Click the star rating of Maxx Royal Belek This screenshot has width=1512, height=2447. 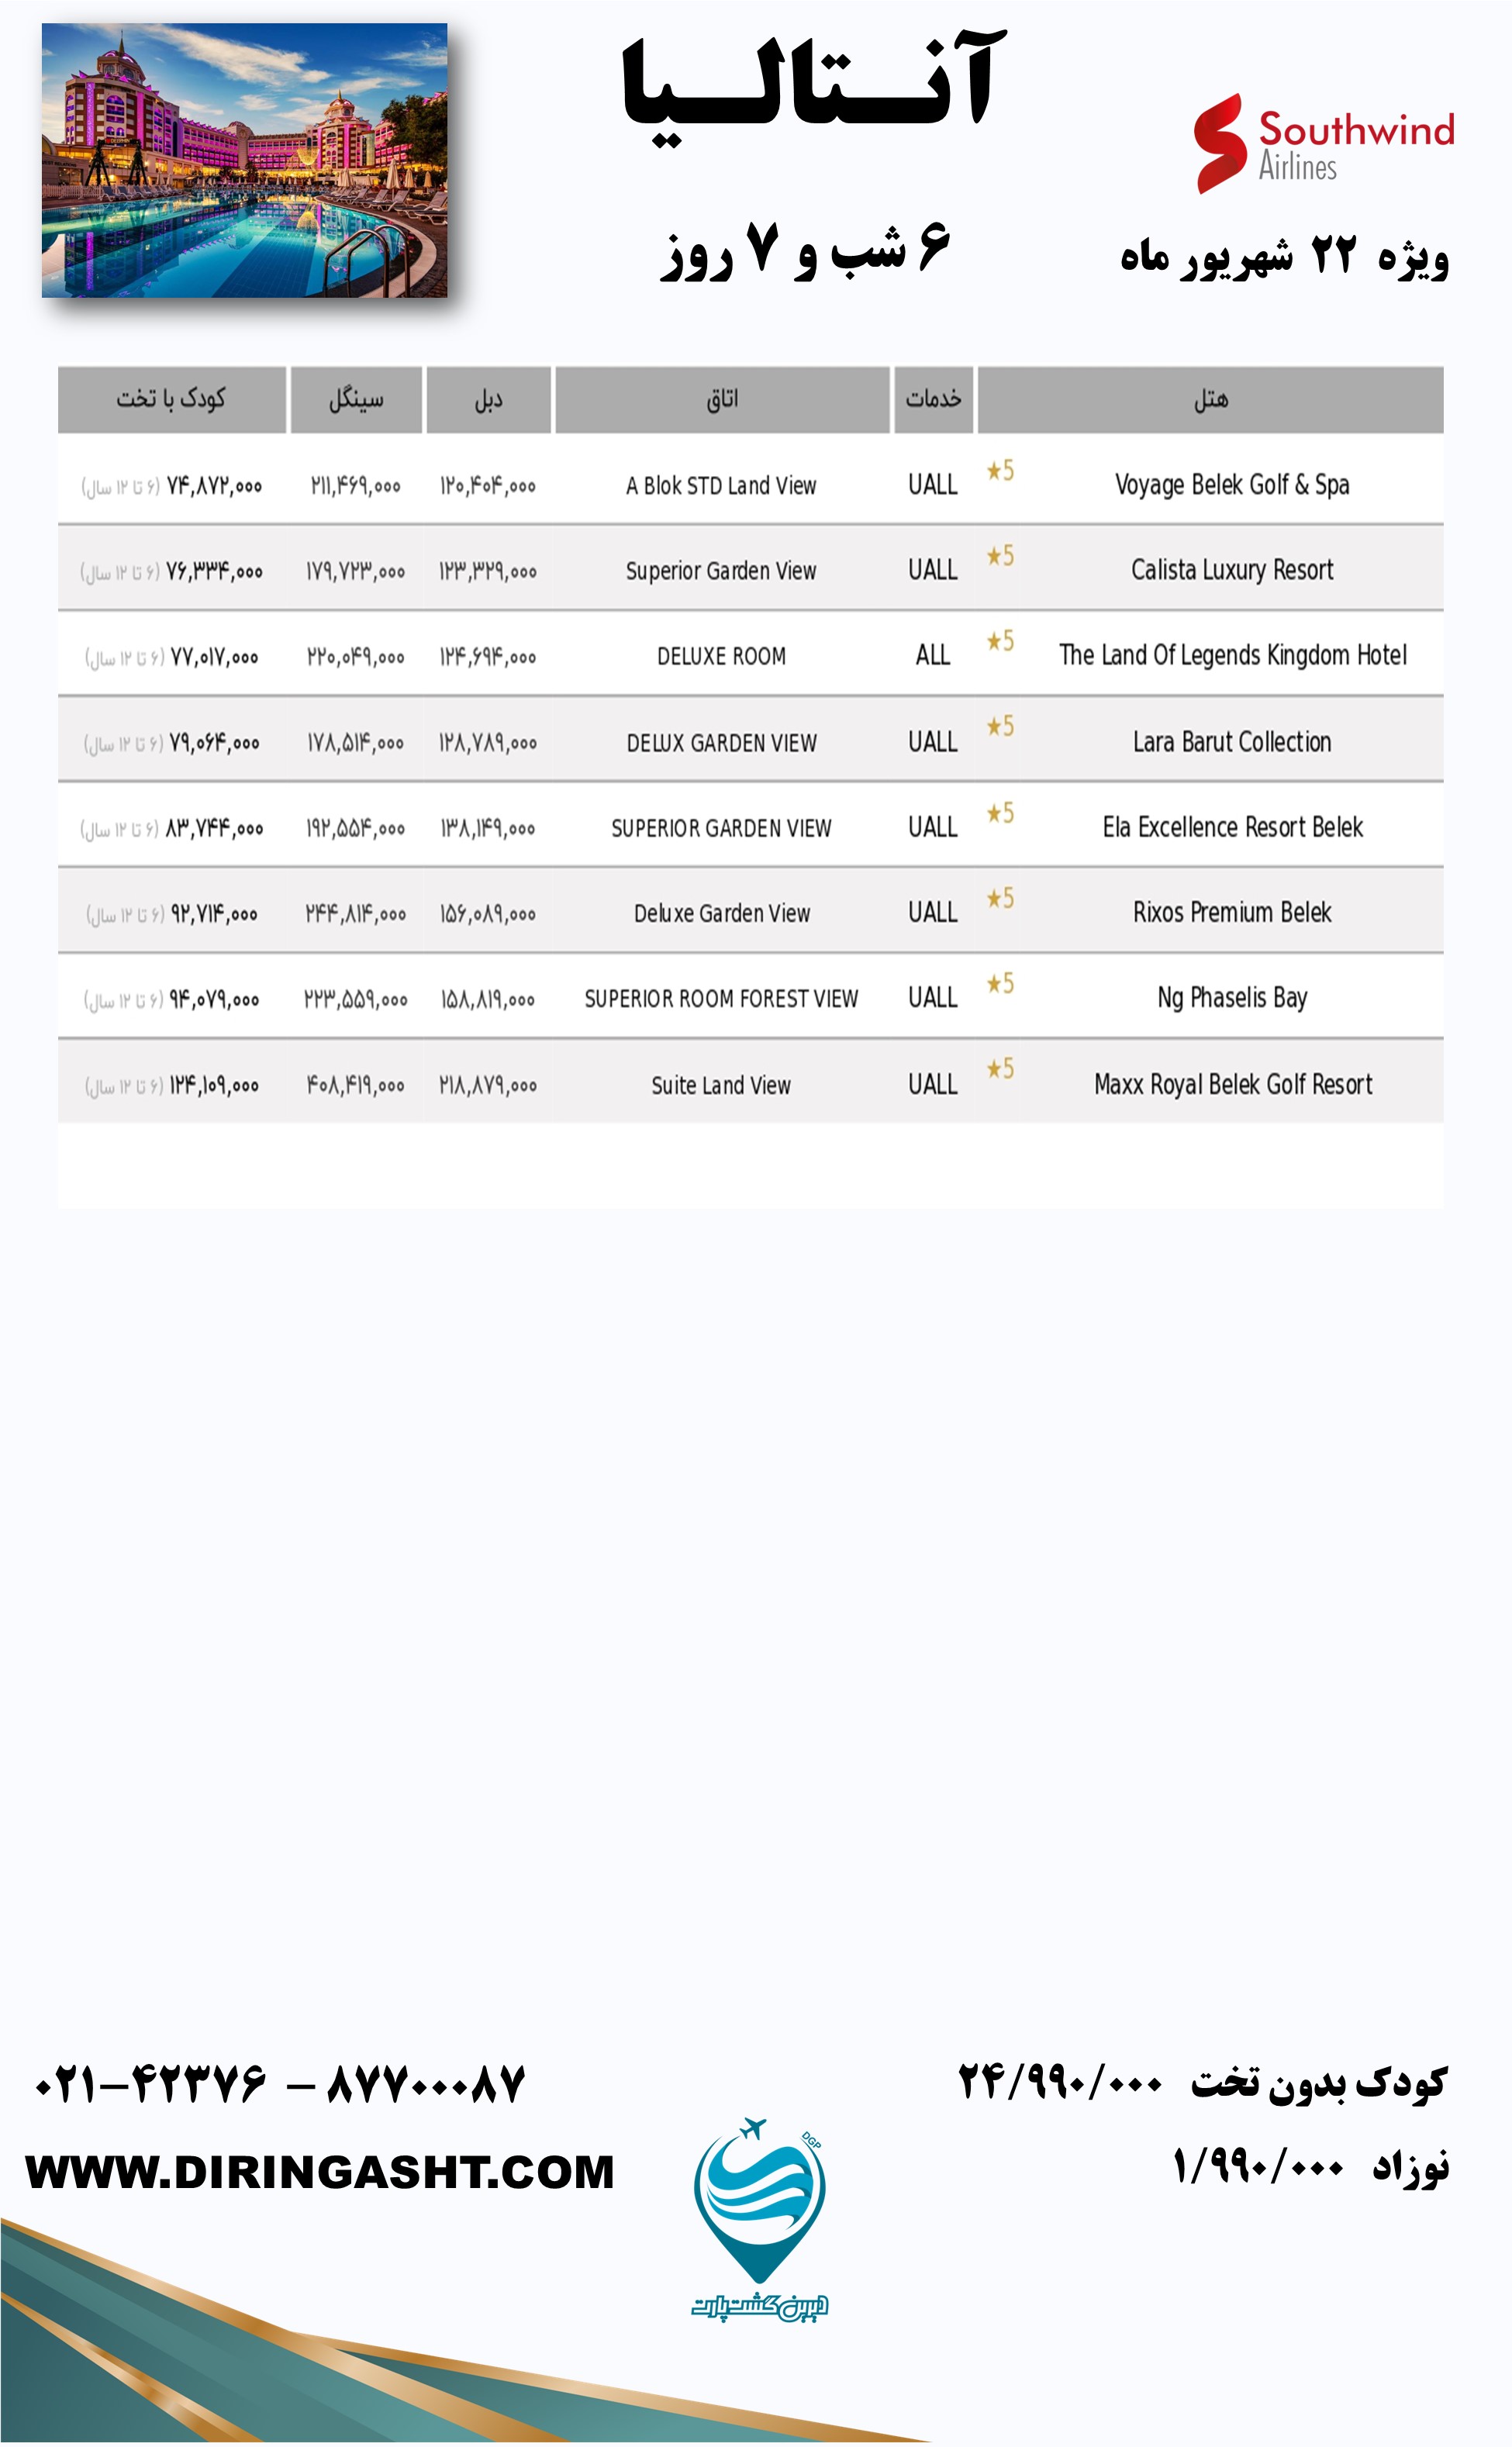999,1069
